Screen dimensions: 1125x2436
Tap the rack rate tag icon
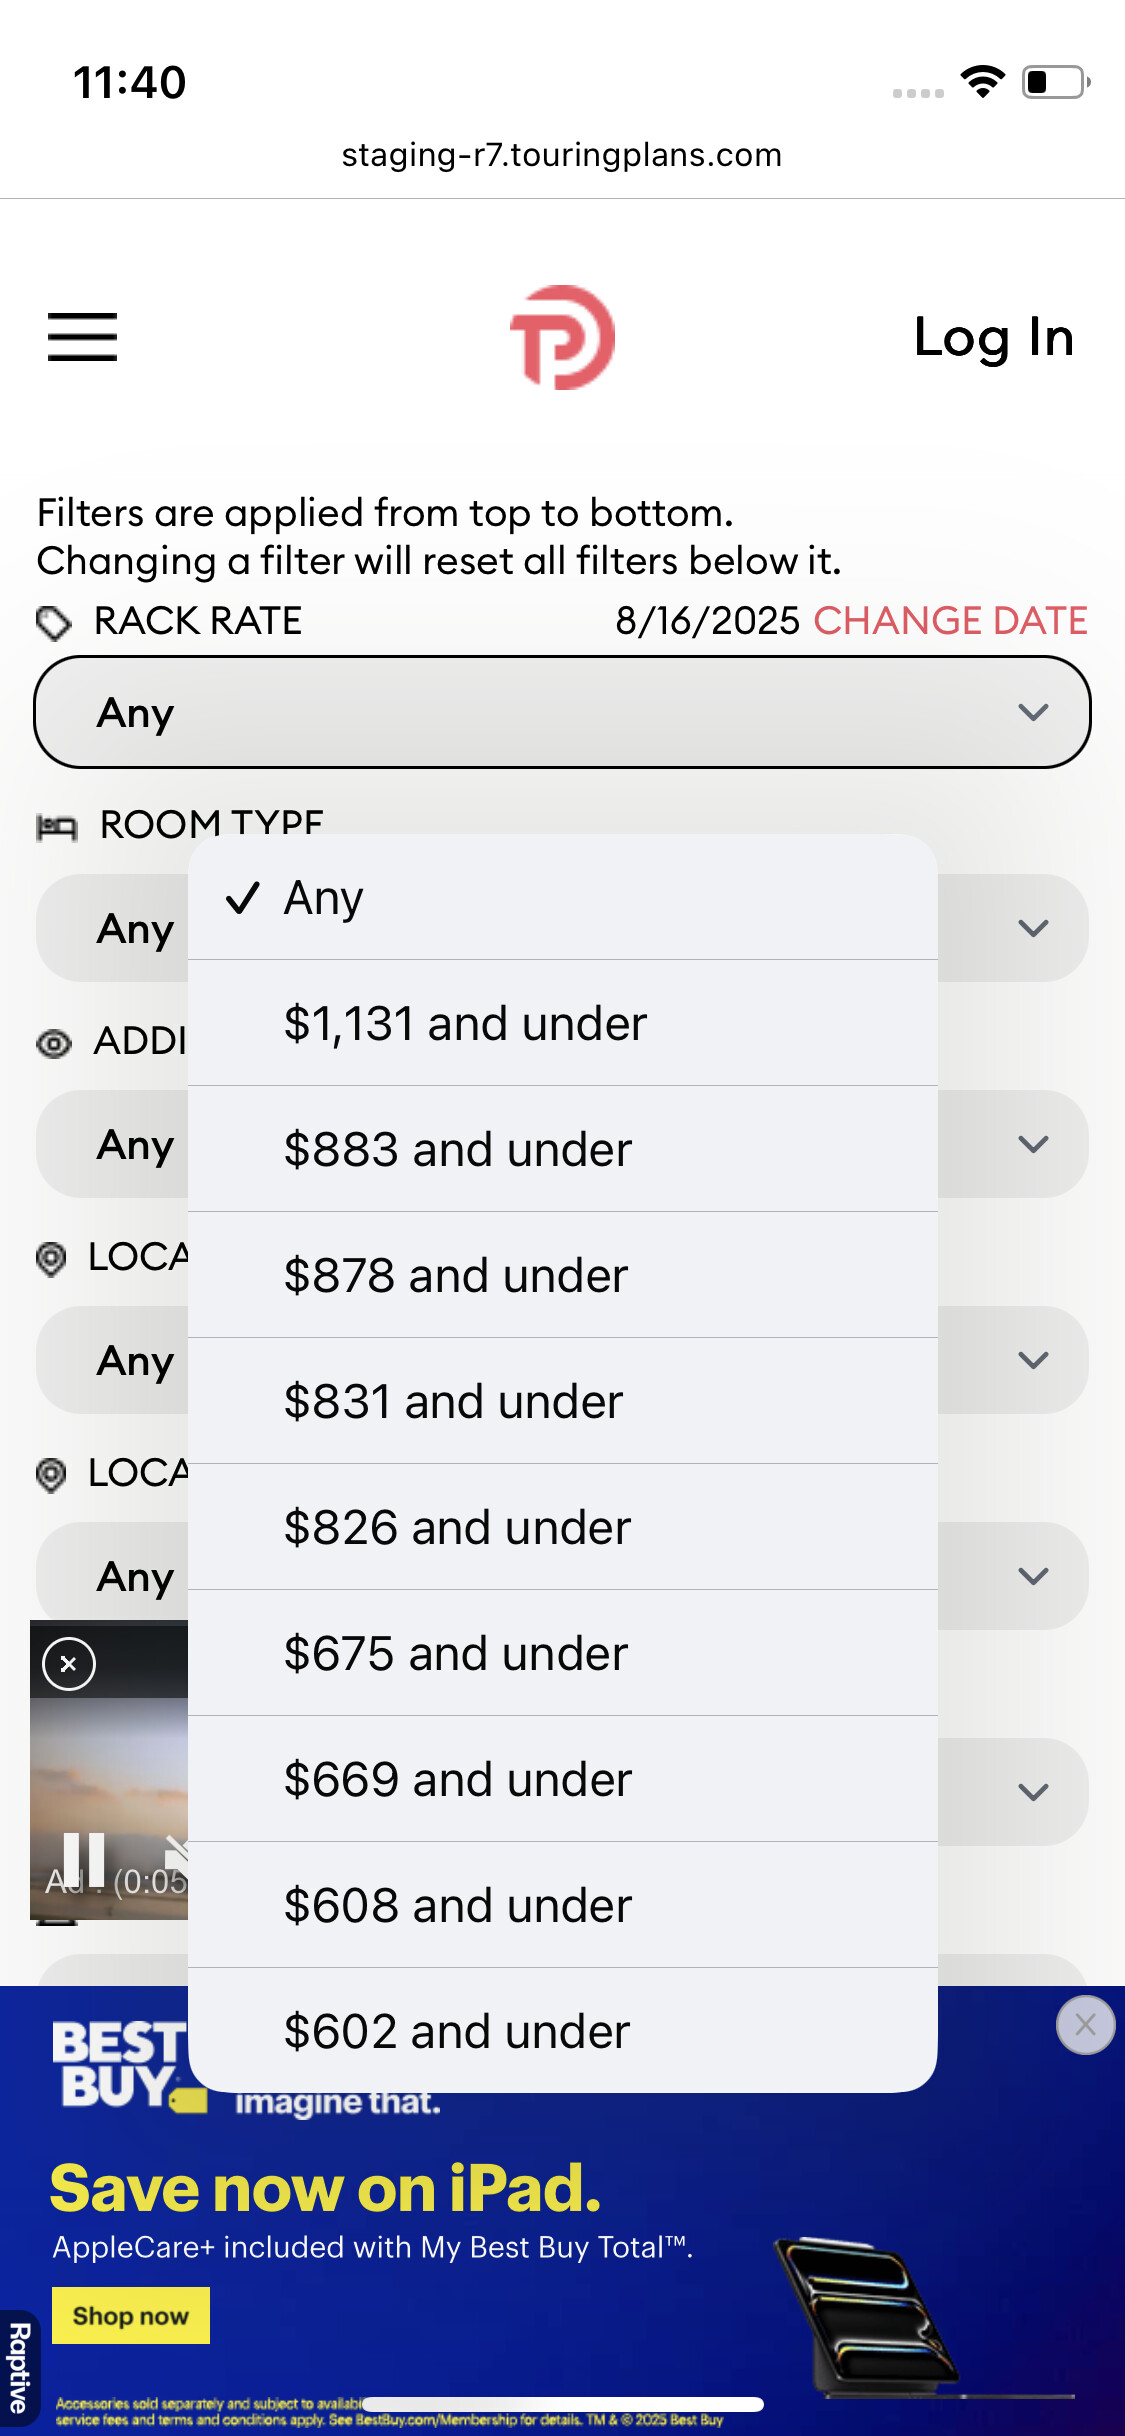pos(53,622)
